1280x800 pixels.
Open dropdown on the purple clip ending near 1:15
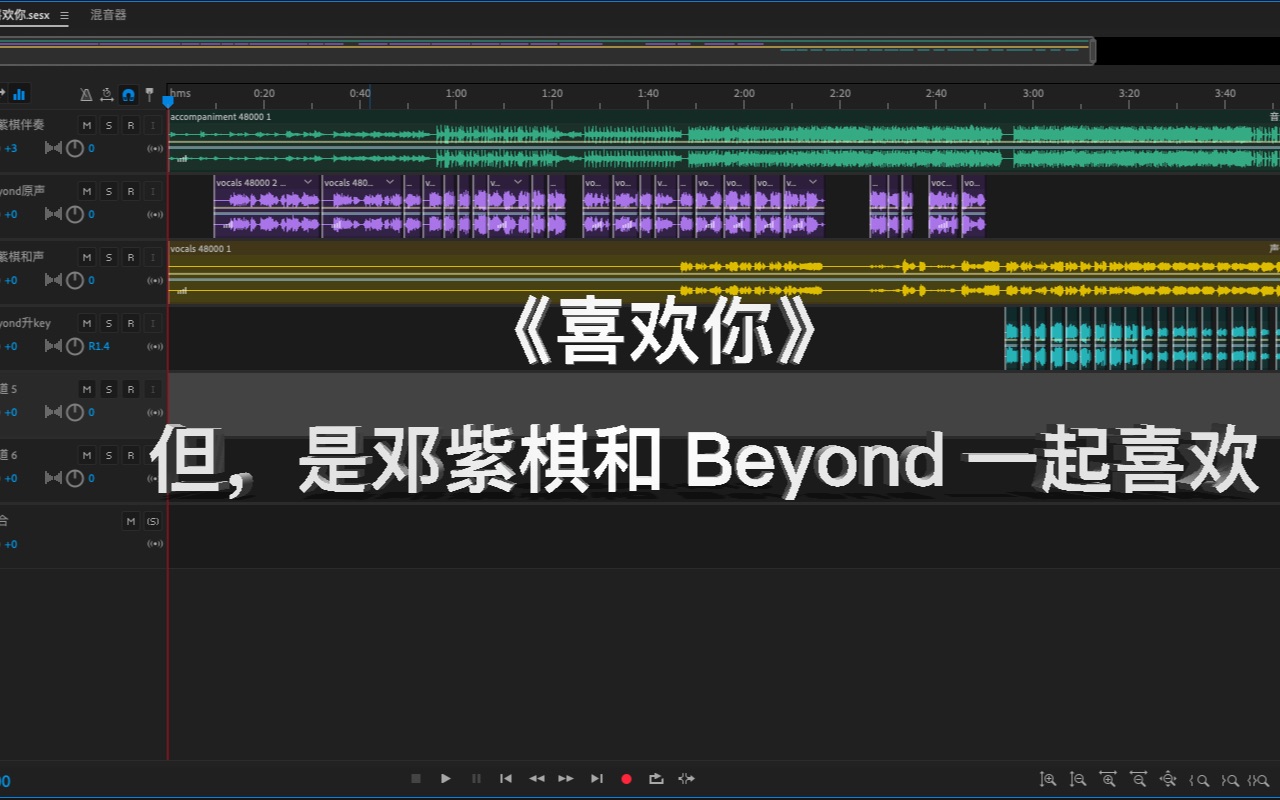tap(518, 182)
